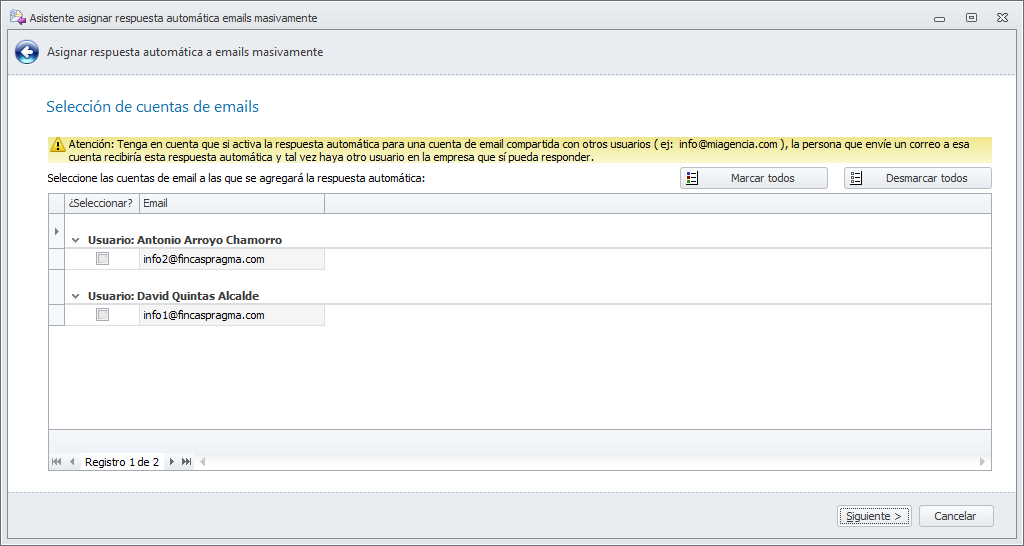Go to previous record in navigator
Screen dimensions: 1024x546
click(72, 462)
